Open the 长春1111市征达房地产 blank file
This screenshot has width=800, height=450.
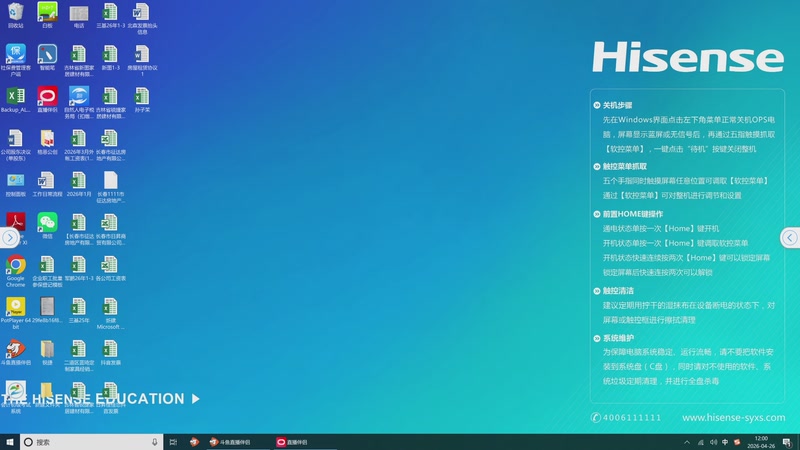[111, 187]
